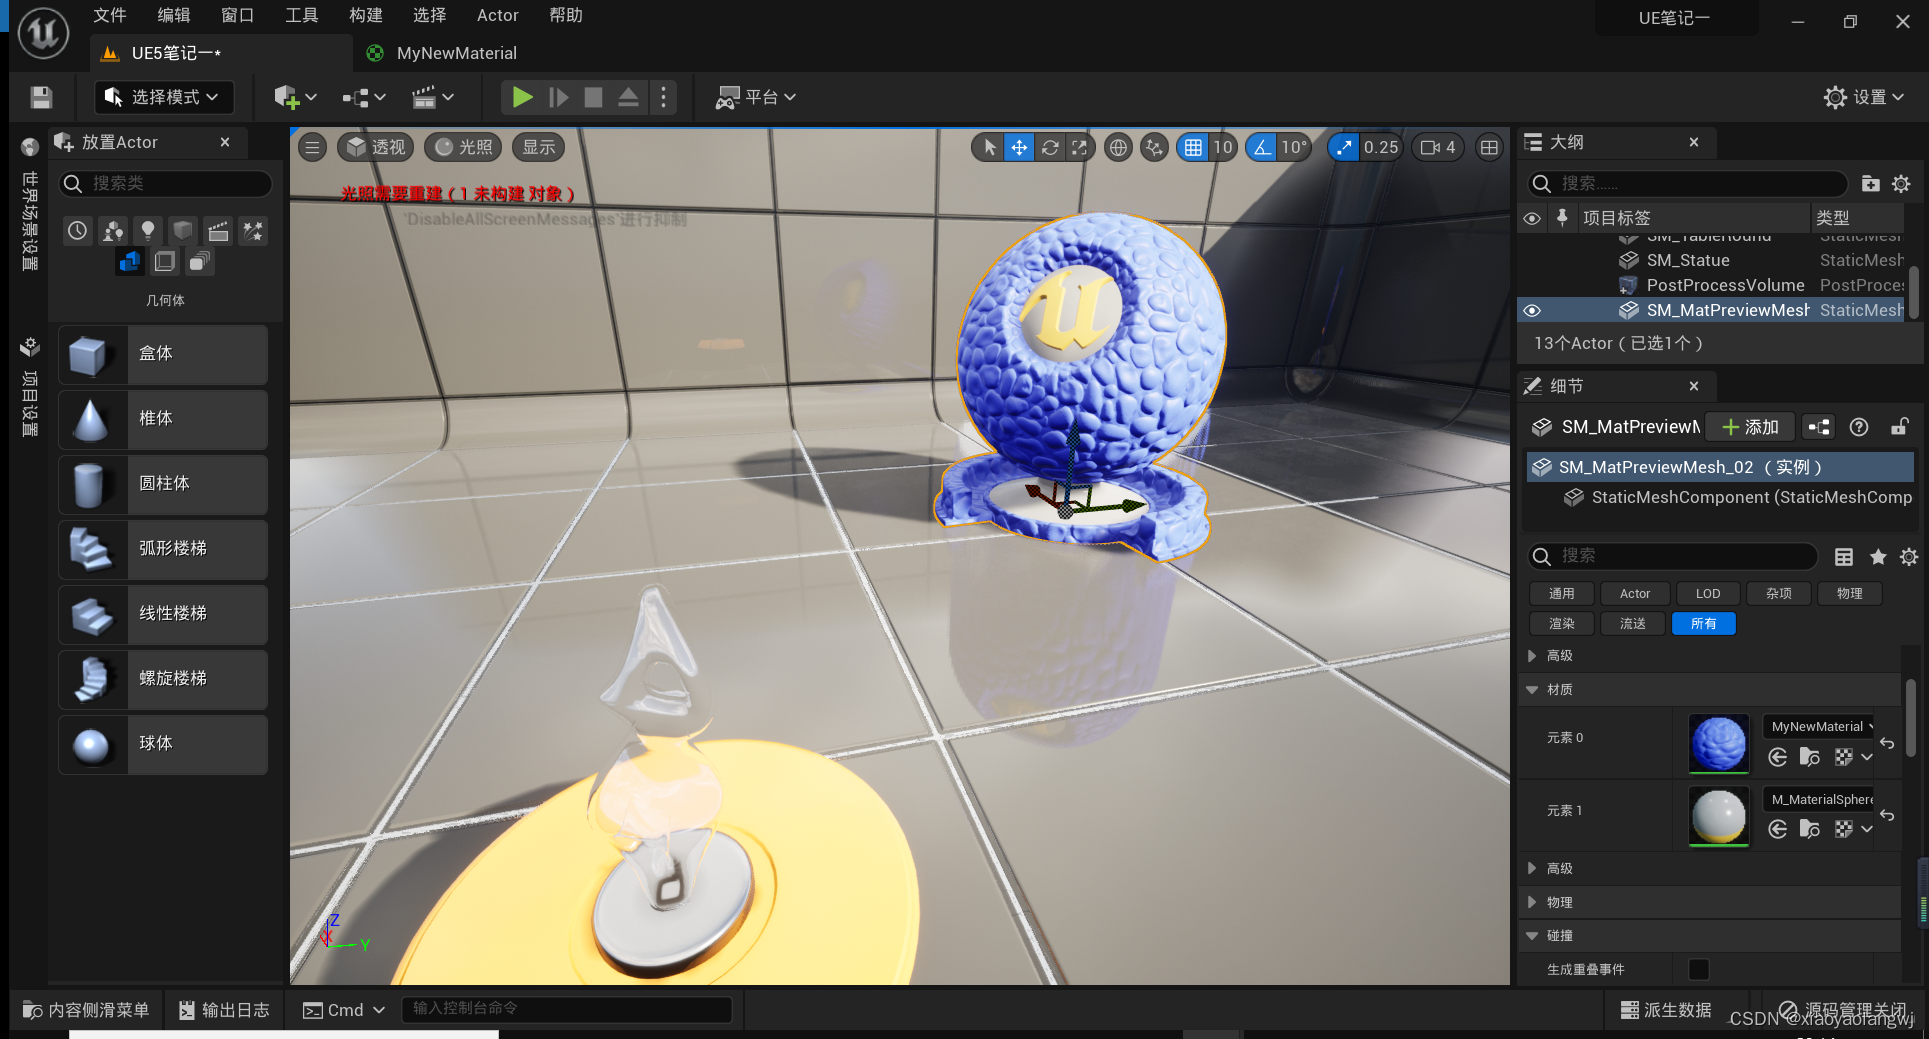This screenshot has width=1929, height=1039.
Task: Open the viewport hamburger options menu
Action: point(312,148)
